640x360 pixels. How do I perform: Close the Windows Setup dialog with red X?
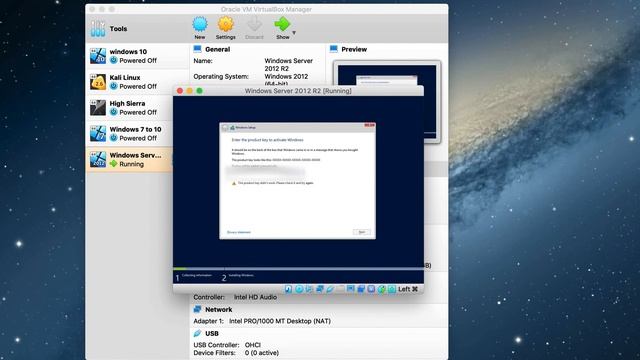click(x=369, y=125)
